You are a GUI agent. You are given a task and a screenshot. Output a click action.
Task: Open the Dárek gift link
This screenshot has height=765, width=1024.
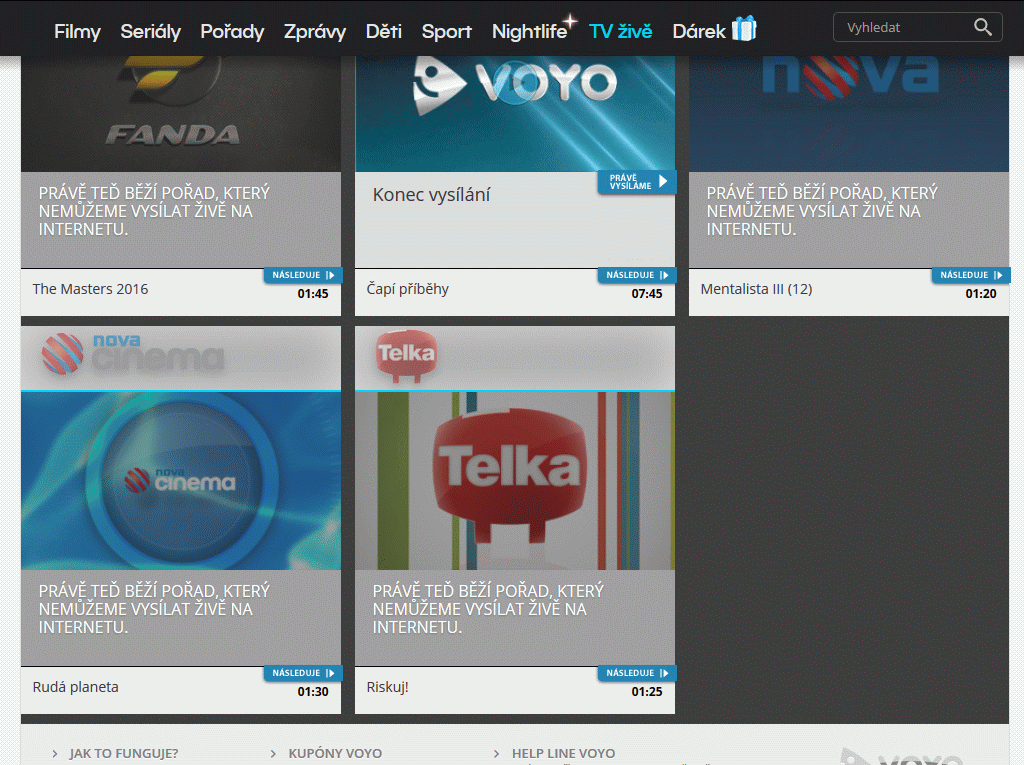pos(699,31)
